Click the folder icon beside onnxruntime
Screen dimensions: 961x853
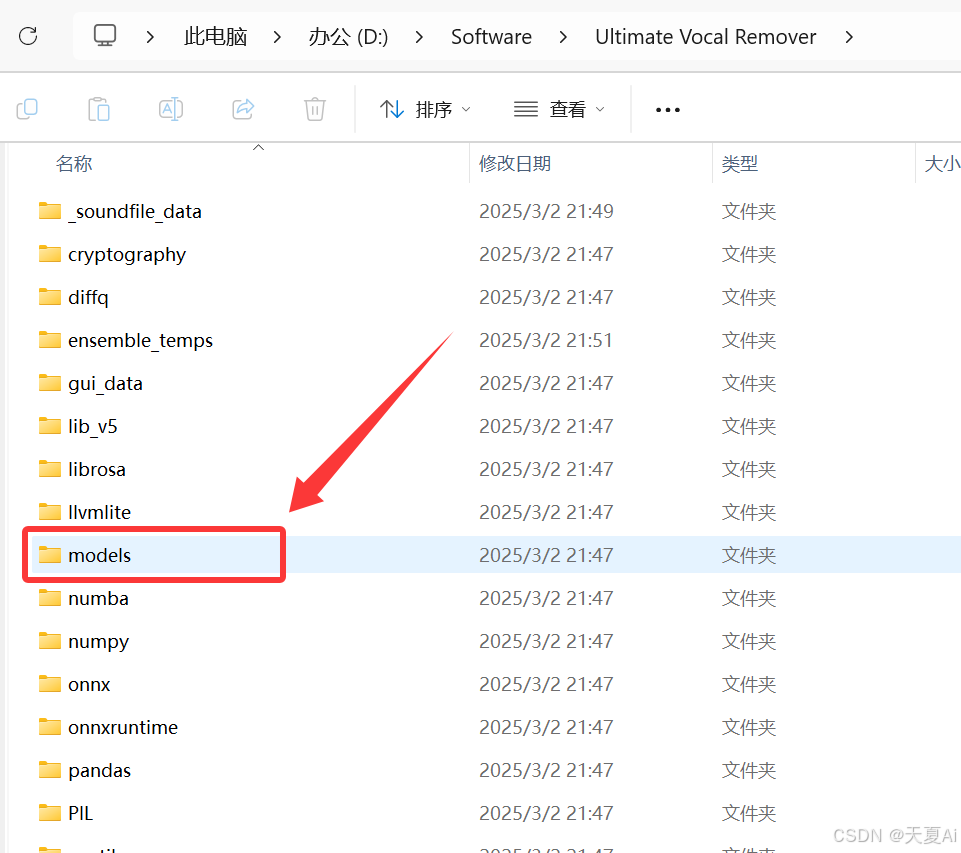point(50,727)
